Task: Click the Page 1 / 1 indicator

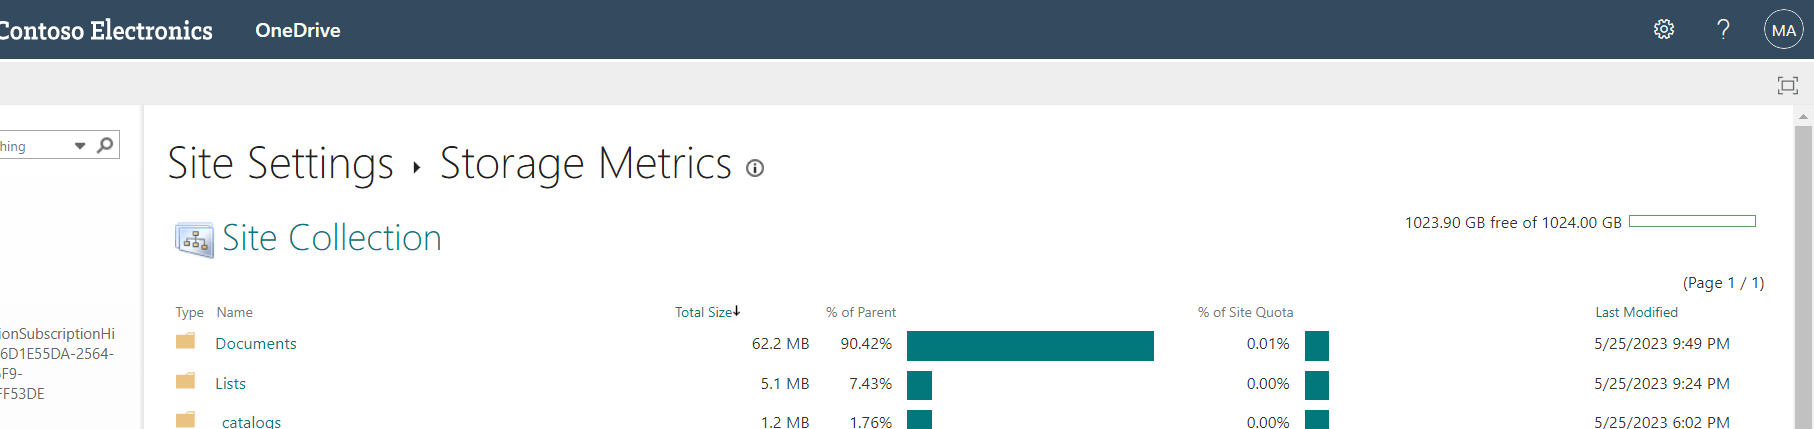Action: 1723,282
